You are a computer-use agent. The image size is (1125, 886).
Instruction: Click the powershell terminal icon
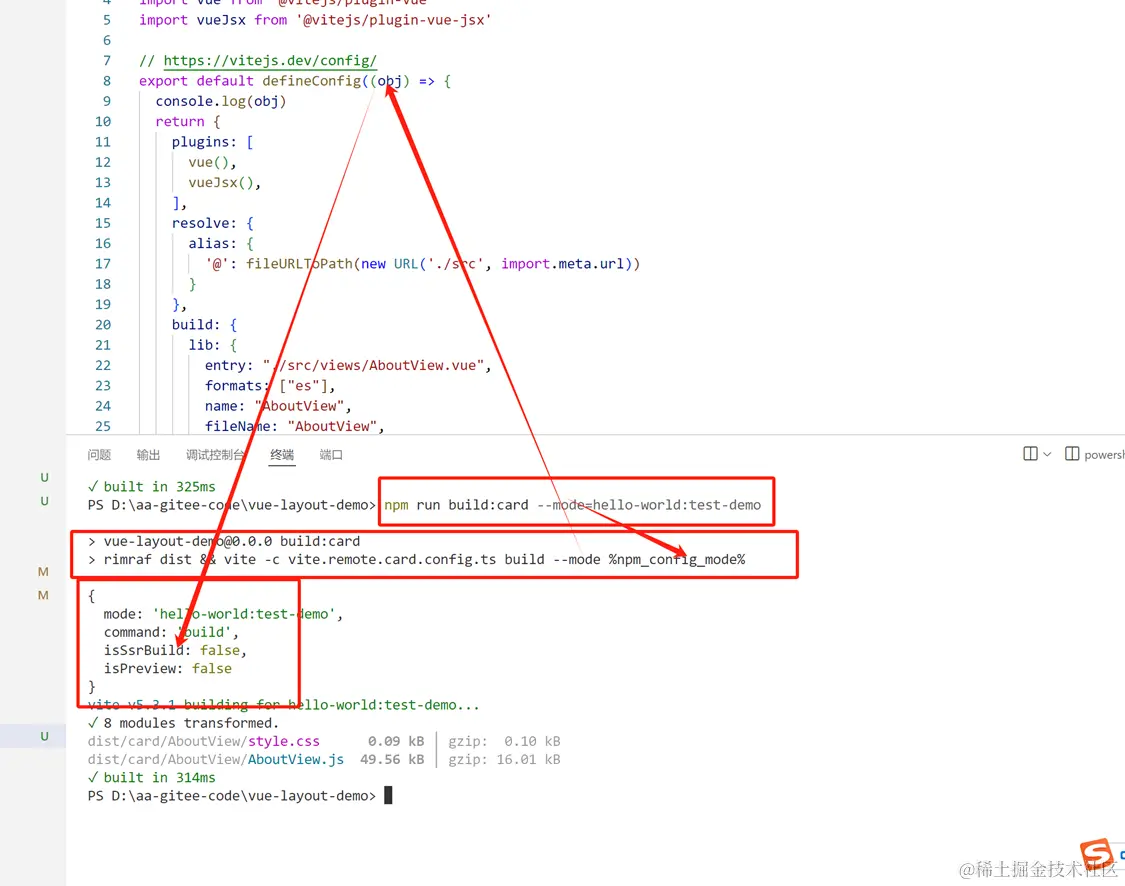(x=1072, y=453)
